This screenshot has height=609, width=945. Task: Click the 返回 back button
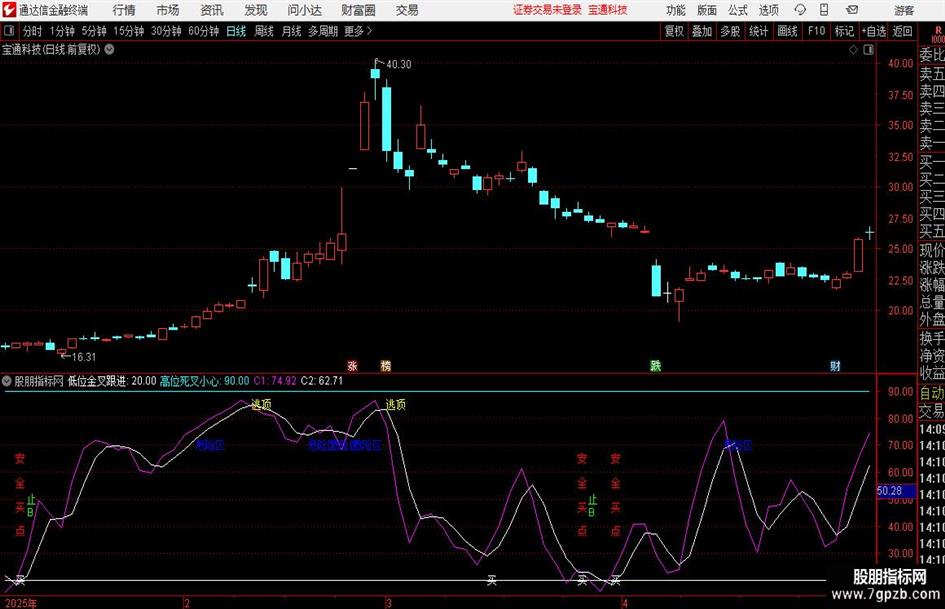point(902,31)
